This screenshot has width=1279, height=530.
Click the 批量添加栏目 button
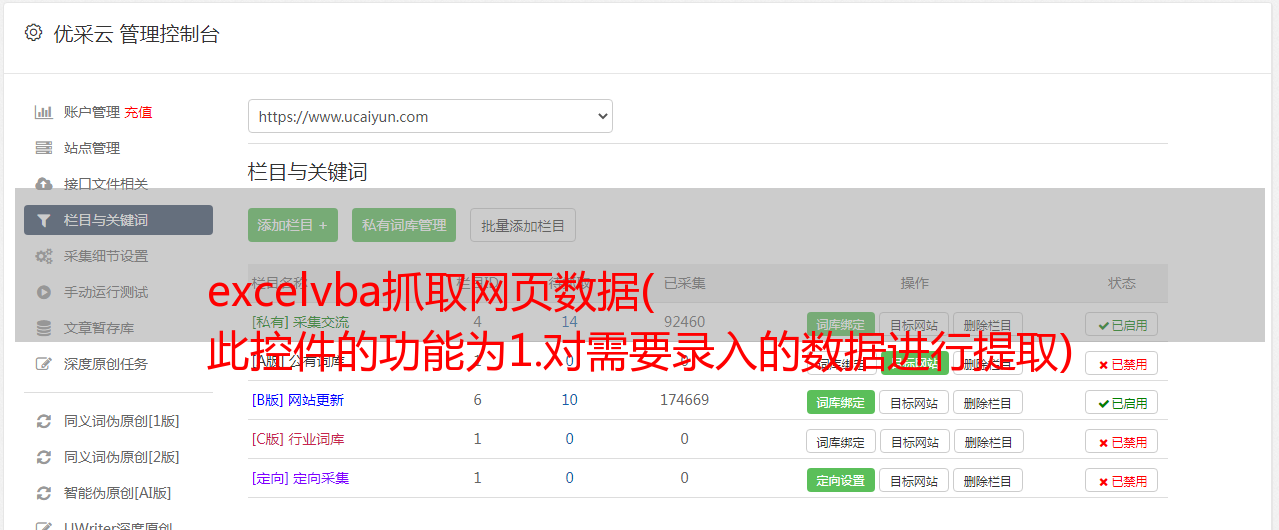[523, 225]
